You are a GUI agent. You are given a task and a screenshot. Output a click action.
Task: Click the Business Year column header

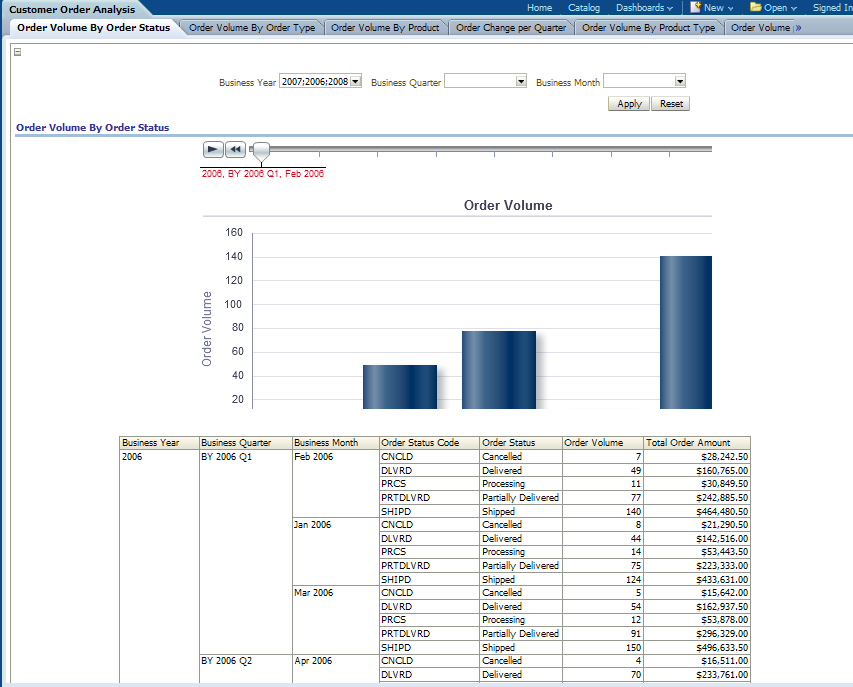[x=159, y=443]
